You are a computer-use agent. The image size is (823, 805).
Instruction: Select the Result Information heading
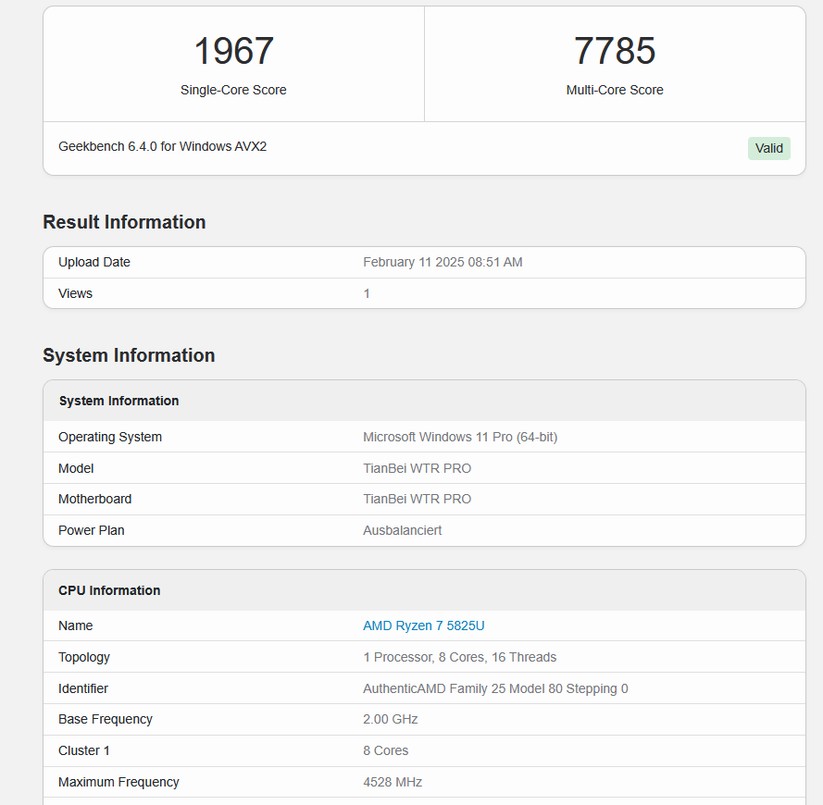pyautogui.click(x=124, y=222)
